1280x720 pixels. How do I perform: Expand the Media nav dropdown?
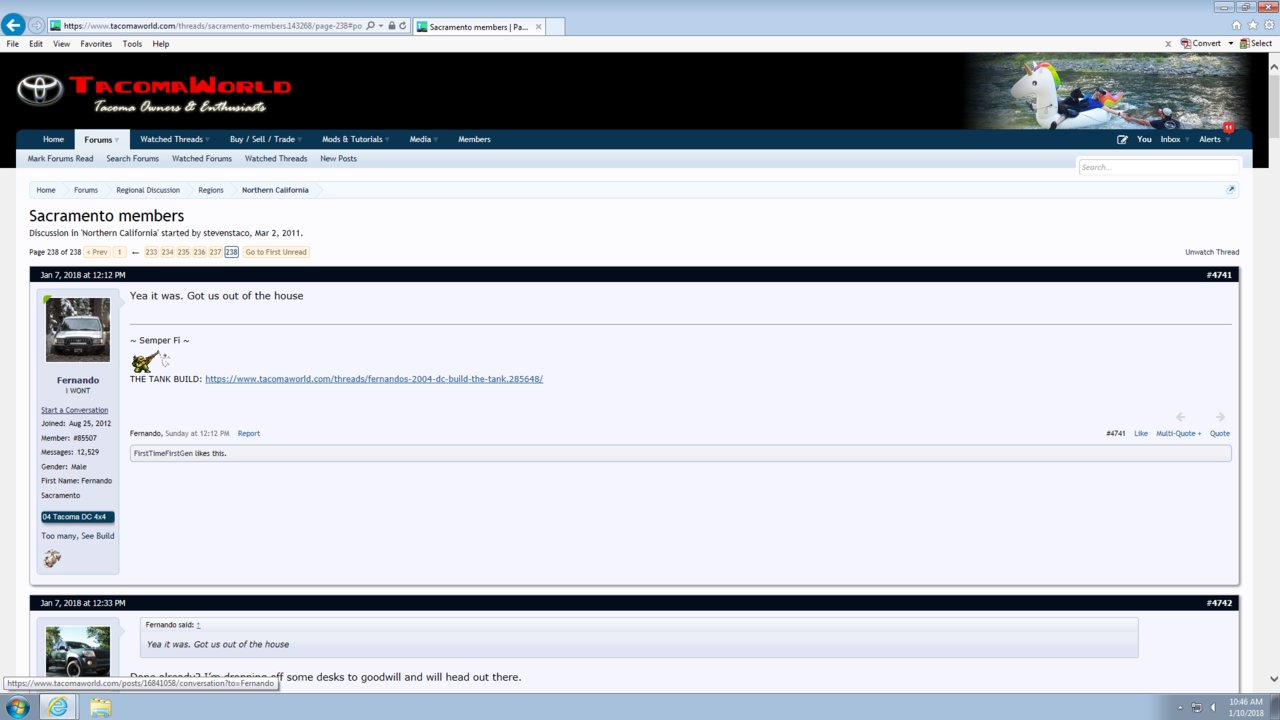435,140
